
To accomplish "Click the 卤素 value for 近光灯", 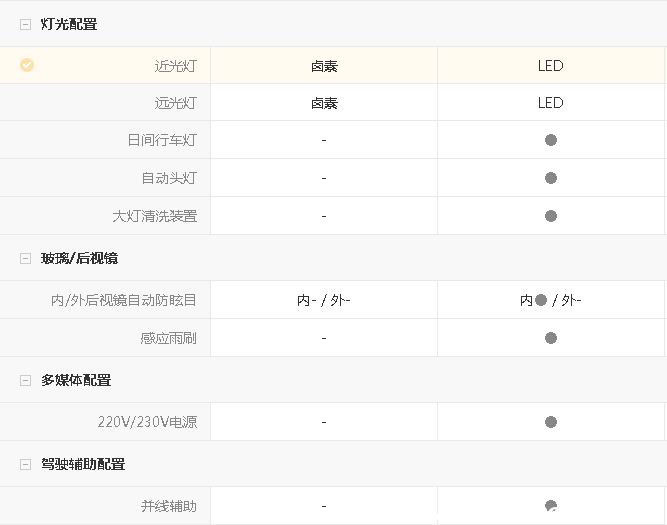I will click(324, 66).
